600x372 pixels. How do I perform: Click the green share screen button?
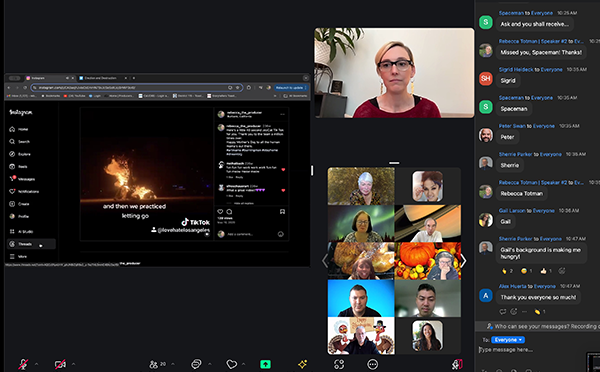[x=265, y=364]
